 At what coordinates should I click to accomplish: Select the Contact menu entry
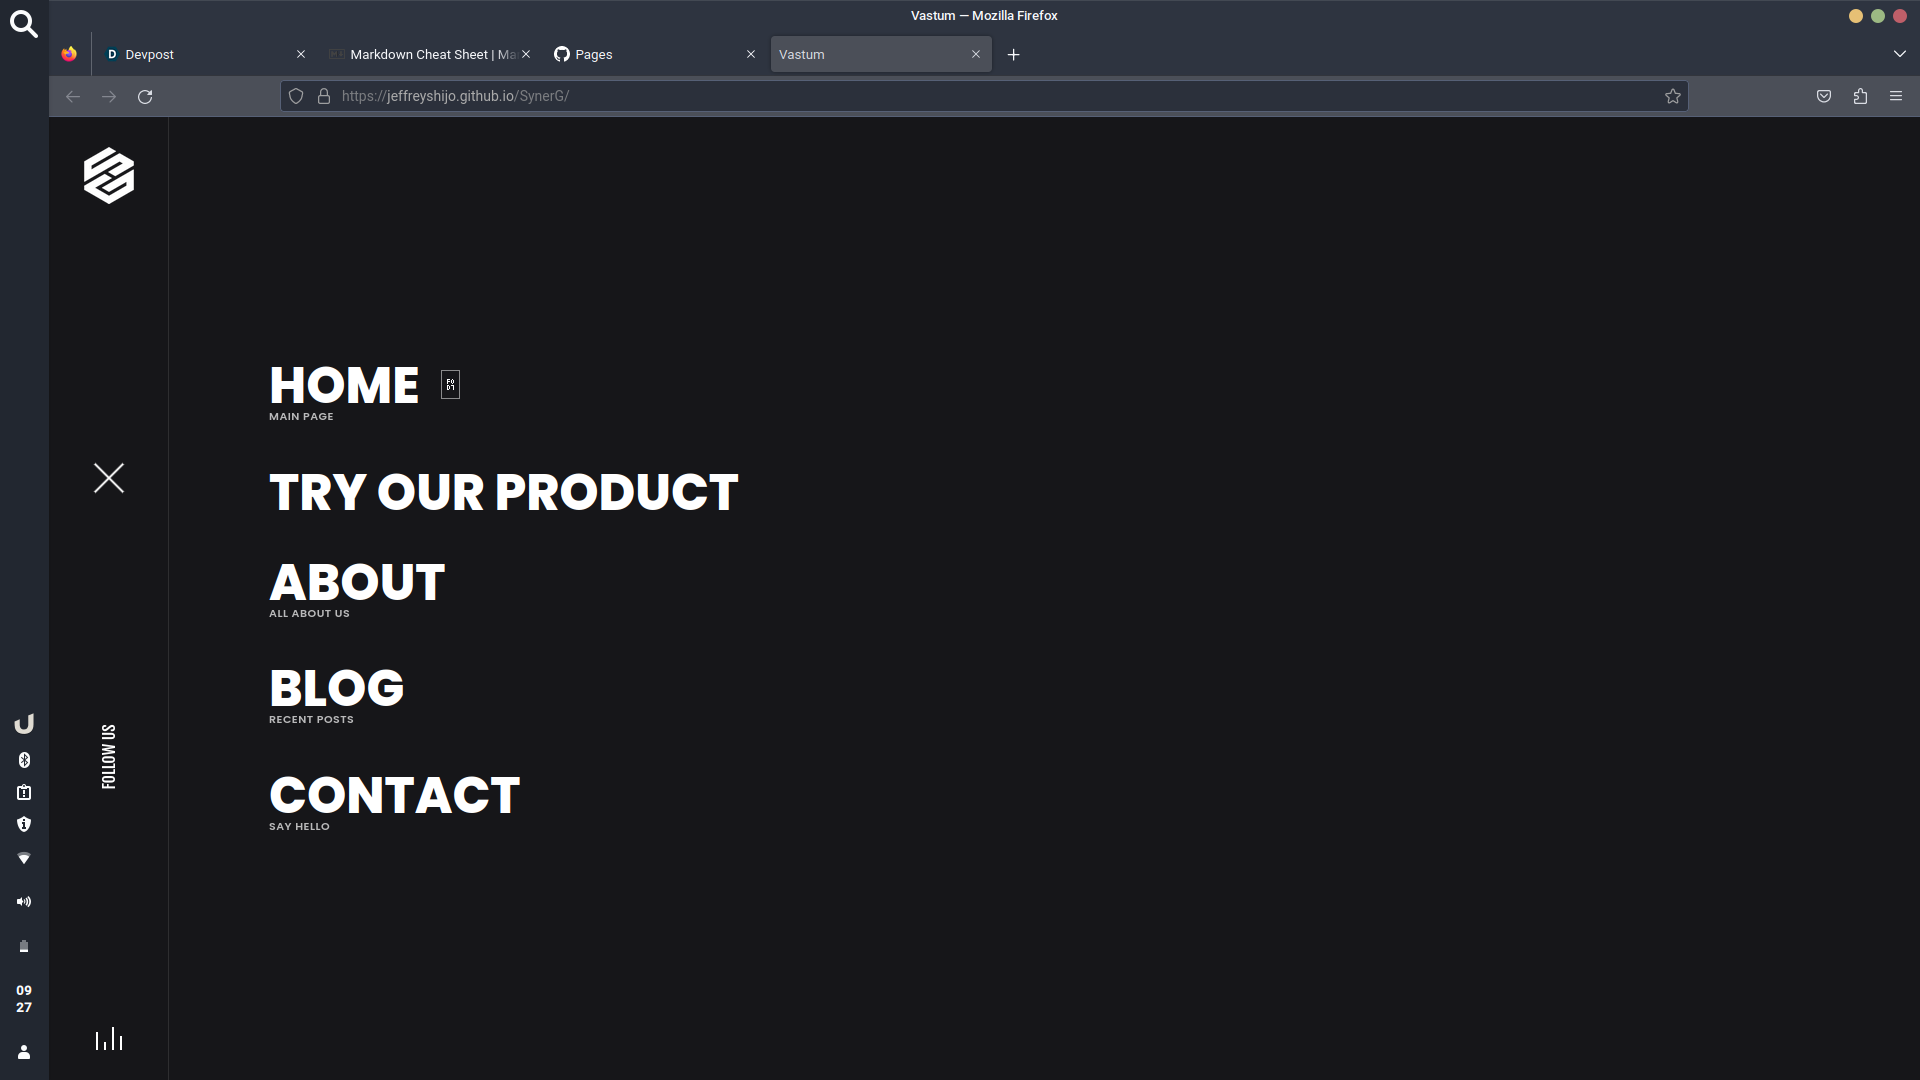(394, 796)
